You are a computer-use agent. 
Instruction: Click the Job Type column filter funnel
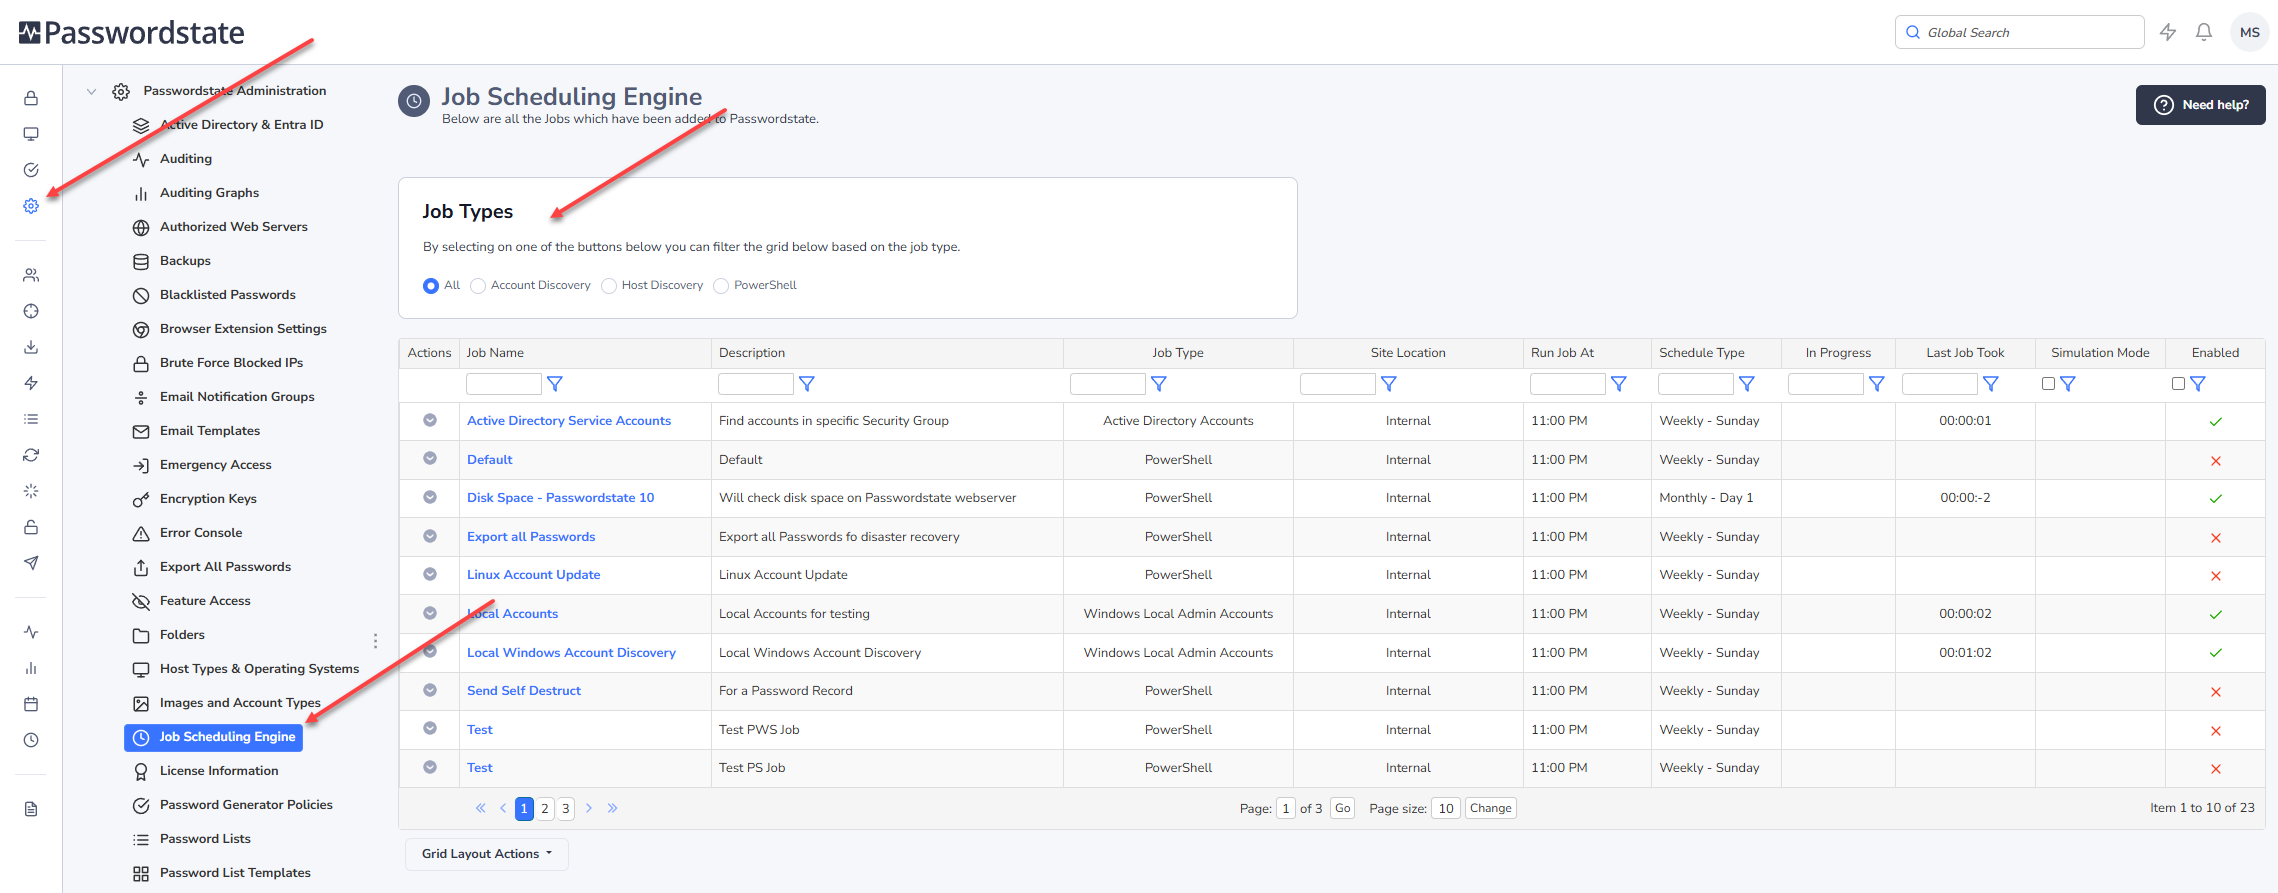click(1159, 384)
